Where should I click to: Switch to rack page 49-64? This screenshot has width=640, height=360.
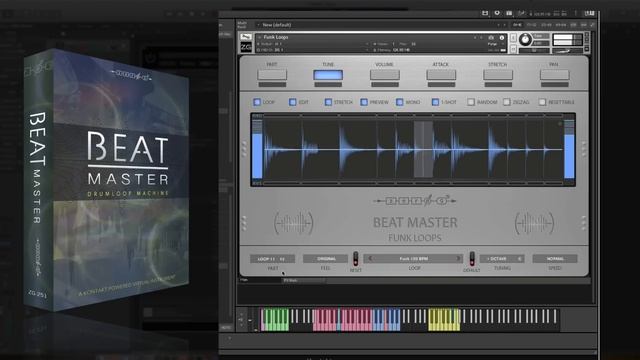561,25
